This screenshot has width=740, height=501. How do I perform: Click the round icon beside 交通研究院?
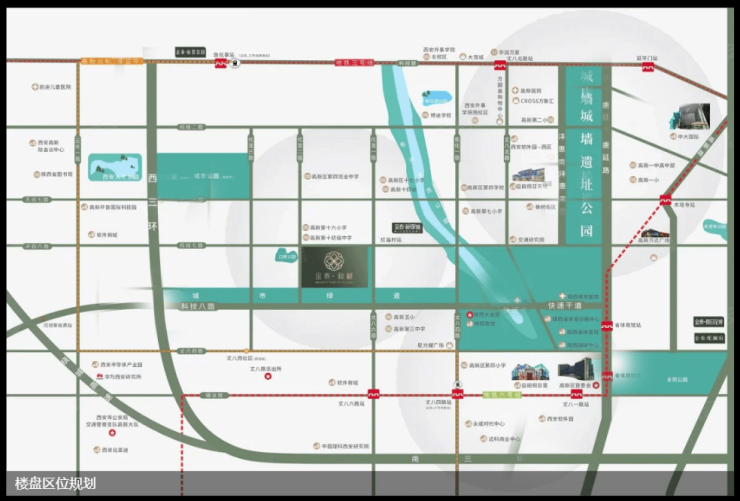coord(513,239)
